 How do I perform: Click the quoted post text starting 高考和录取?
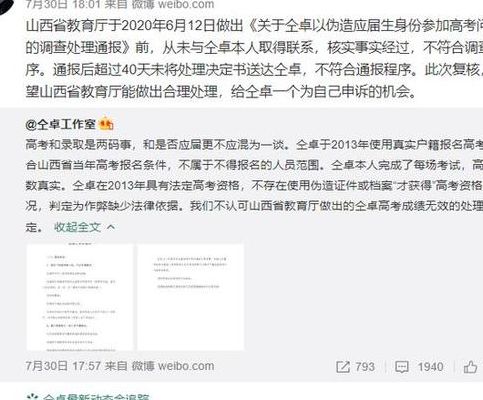[x=254, y=186]
